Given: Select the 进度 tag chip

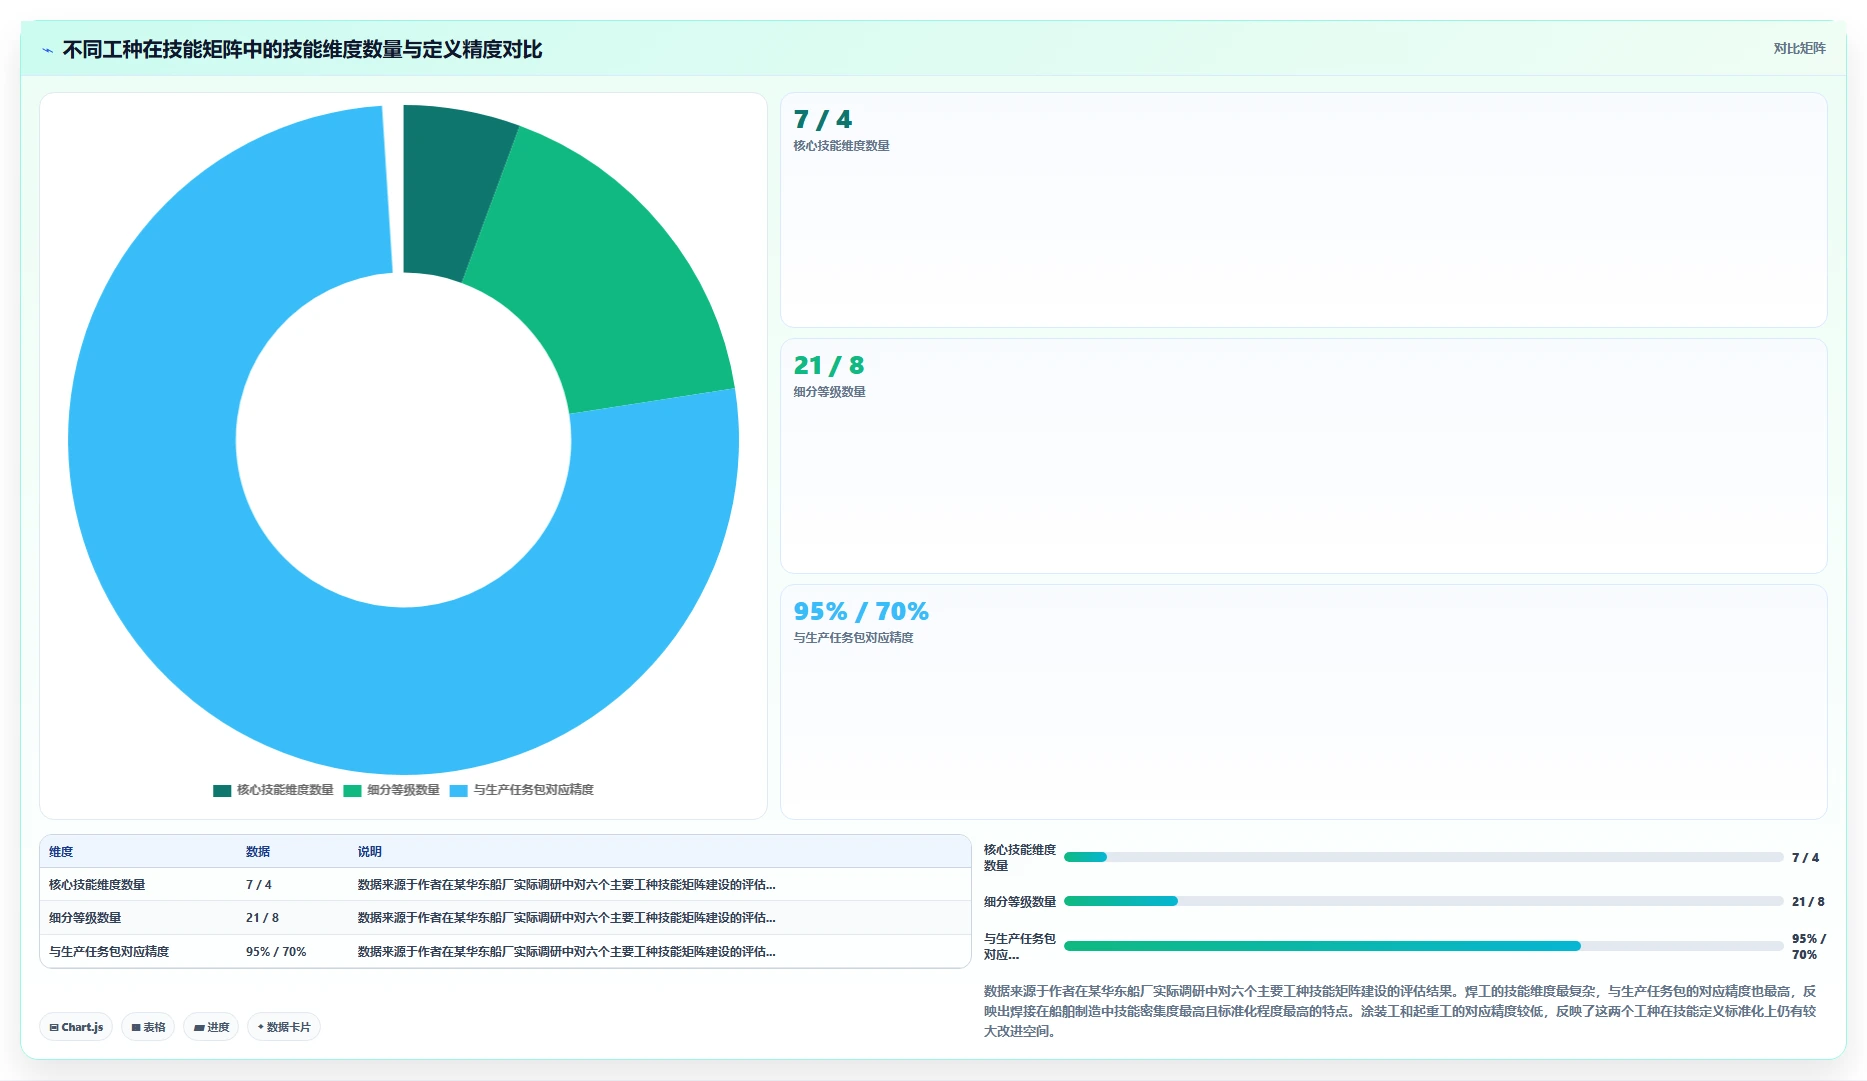Looking at the screenshot, I should [x=211, y=1027].
